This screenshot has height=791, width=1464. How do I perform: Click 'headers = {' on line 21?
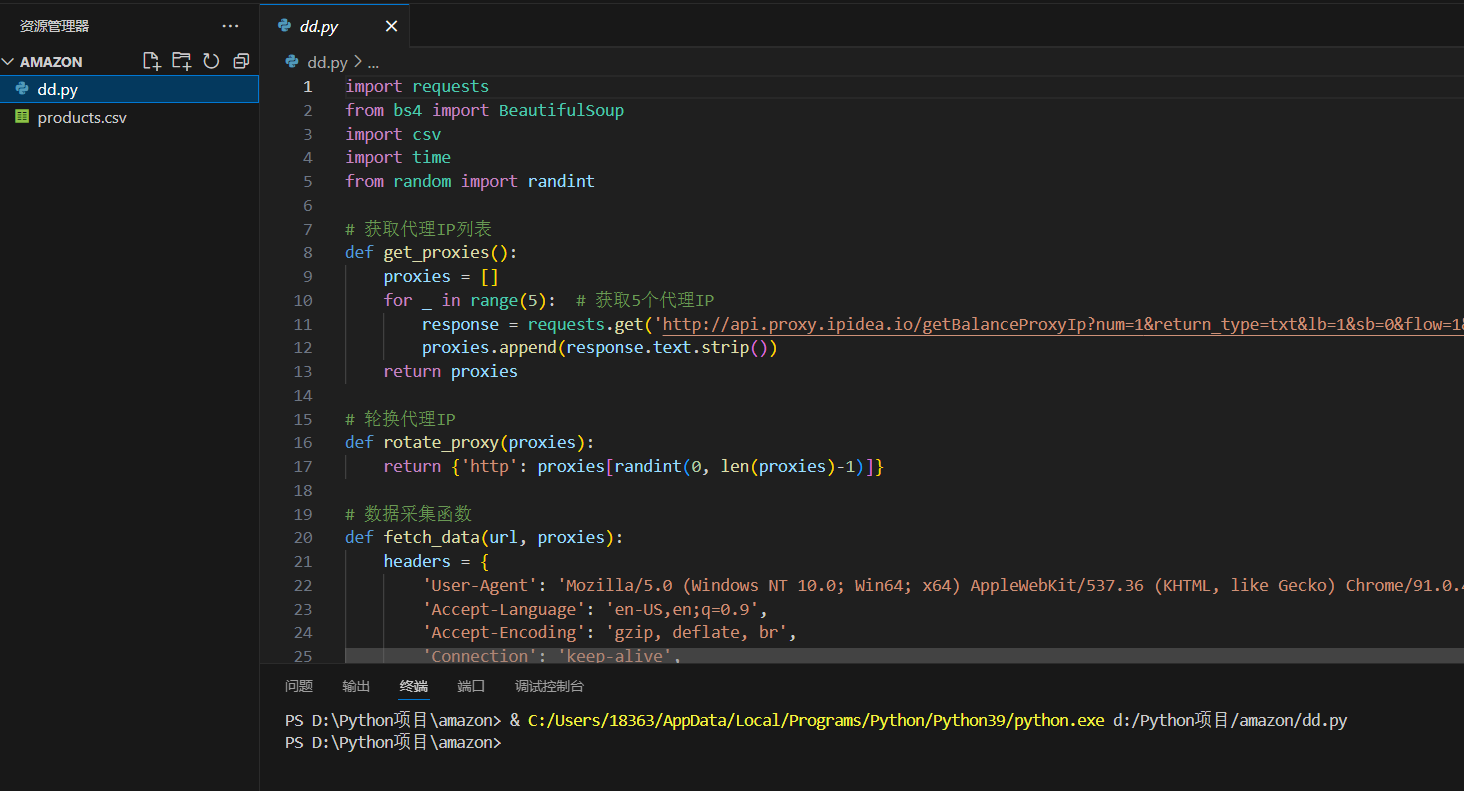point(436,562)
